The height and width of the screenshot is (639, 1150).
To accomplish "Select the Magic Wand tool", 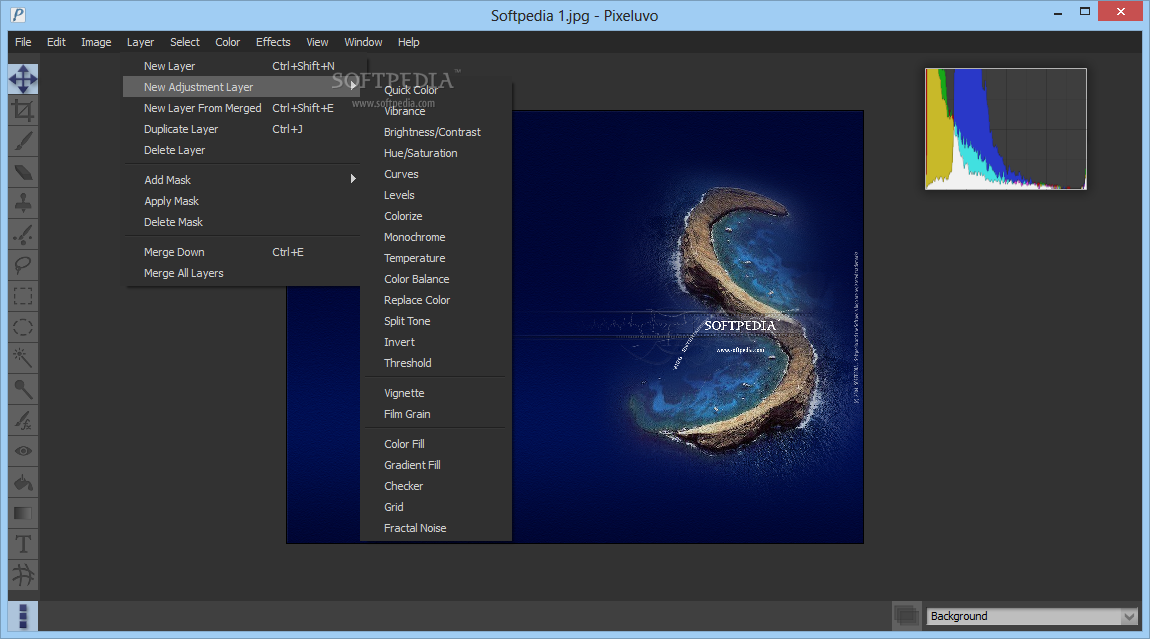I will pyautogui.click(x=23, y=358).
